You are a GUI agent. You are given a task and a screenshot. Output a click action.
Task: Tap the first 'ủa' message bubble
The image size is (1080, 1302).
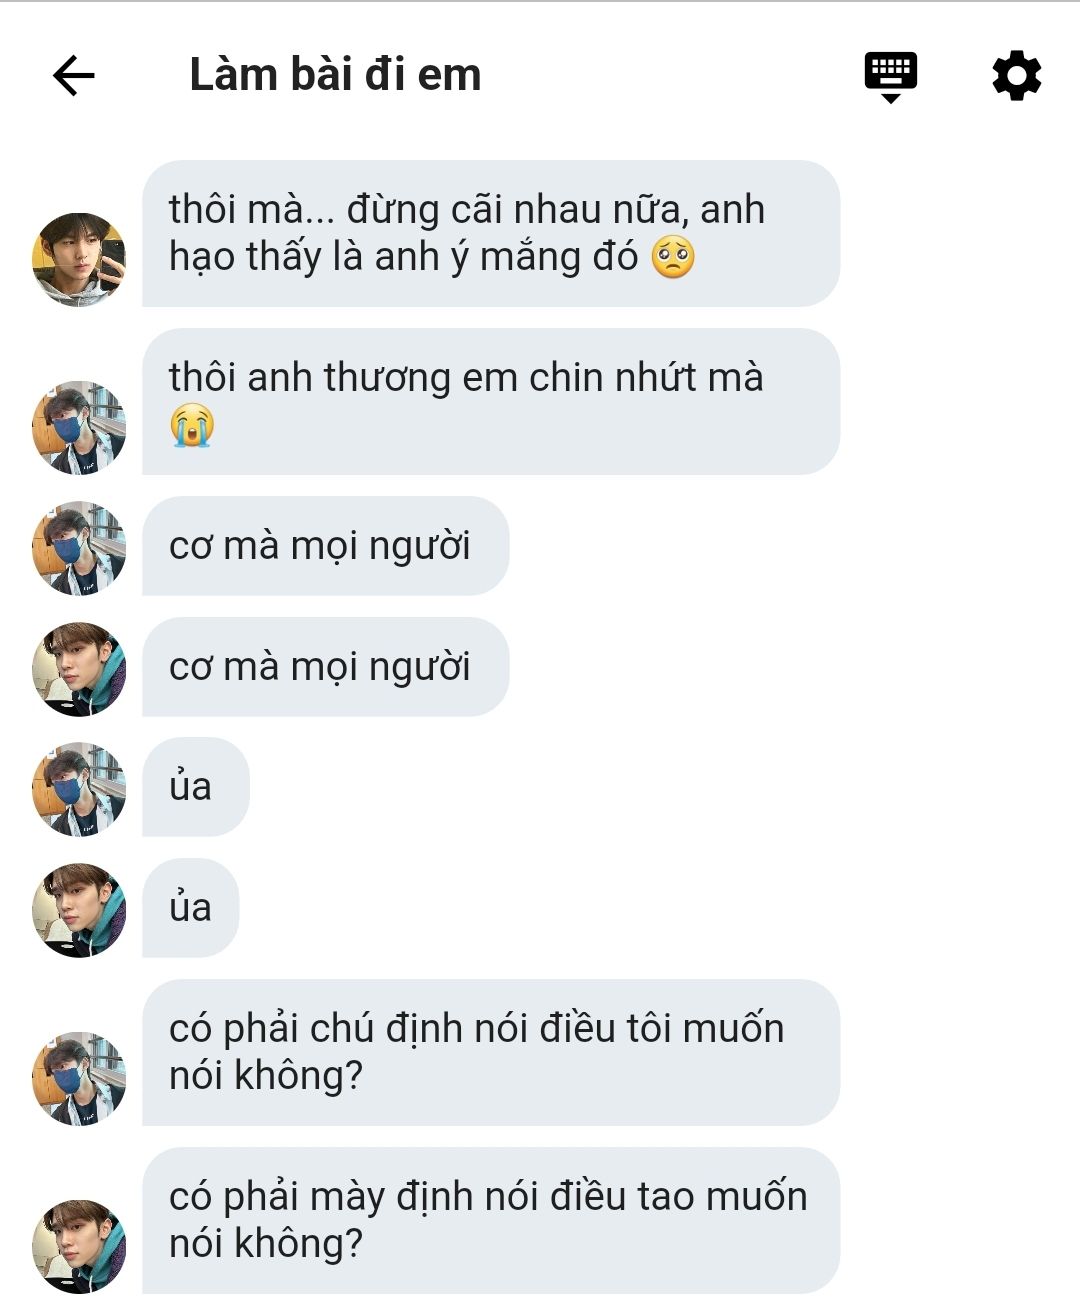pos(195,787)
